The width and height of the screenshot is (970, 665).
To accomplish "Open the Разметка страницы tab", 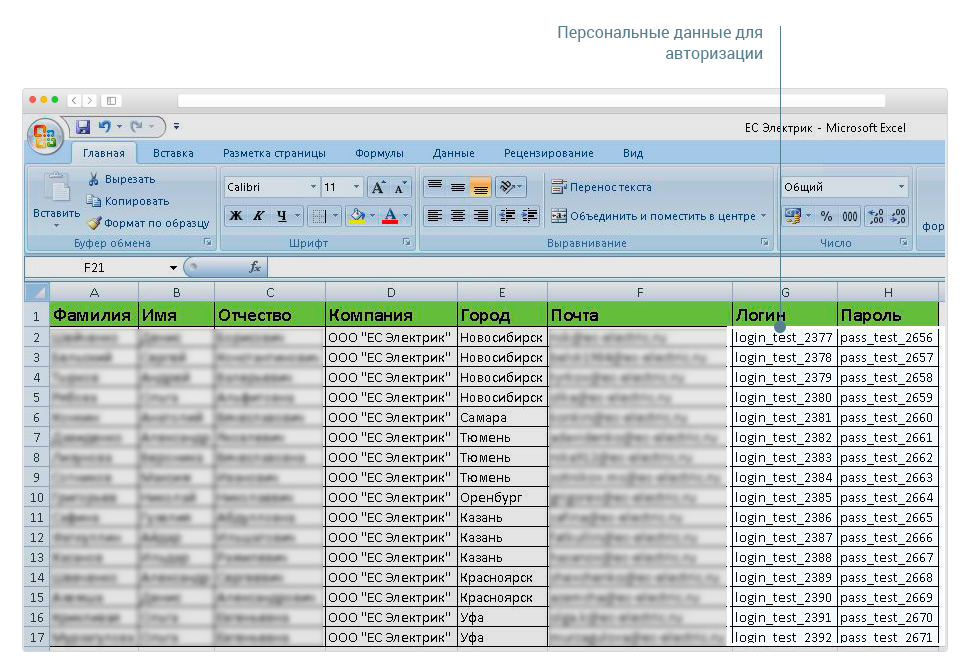I will click(x=274, y=153).
